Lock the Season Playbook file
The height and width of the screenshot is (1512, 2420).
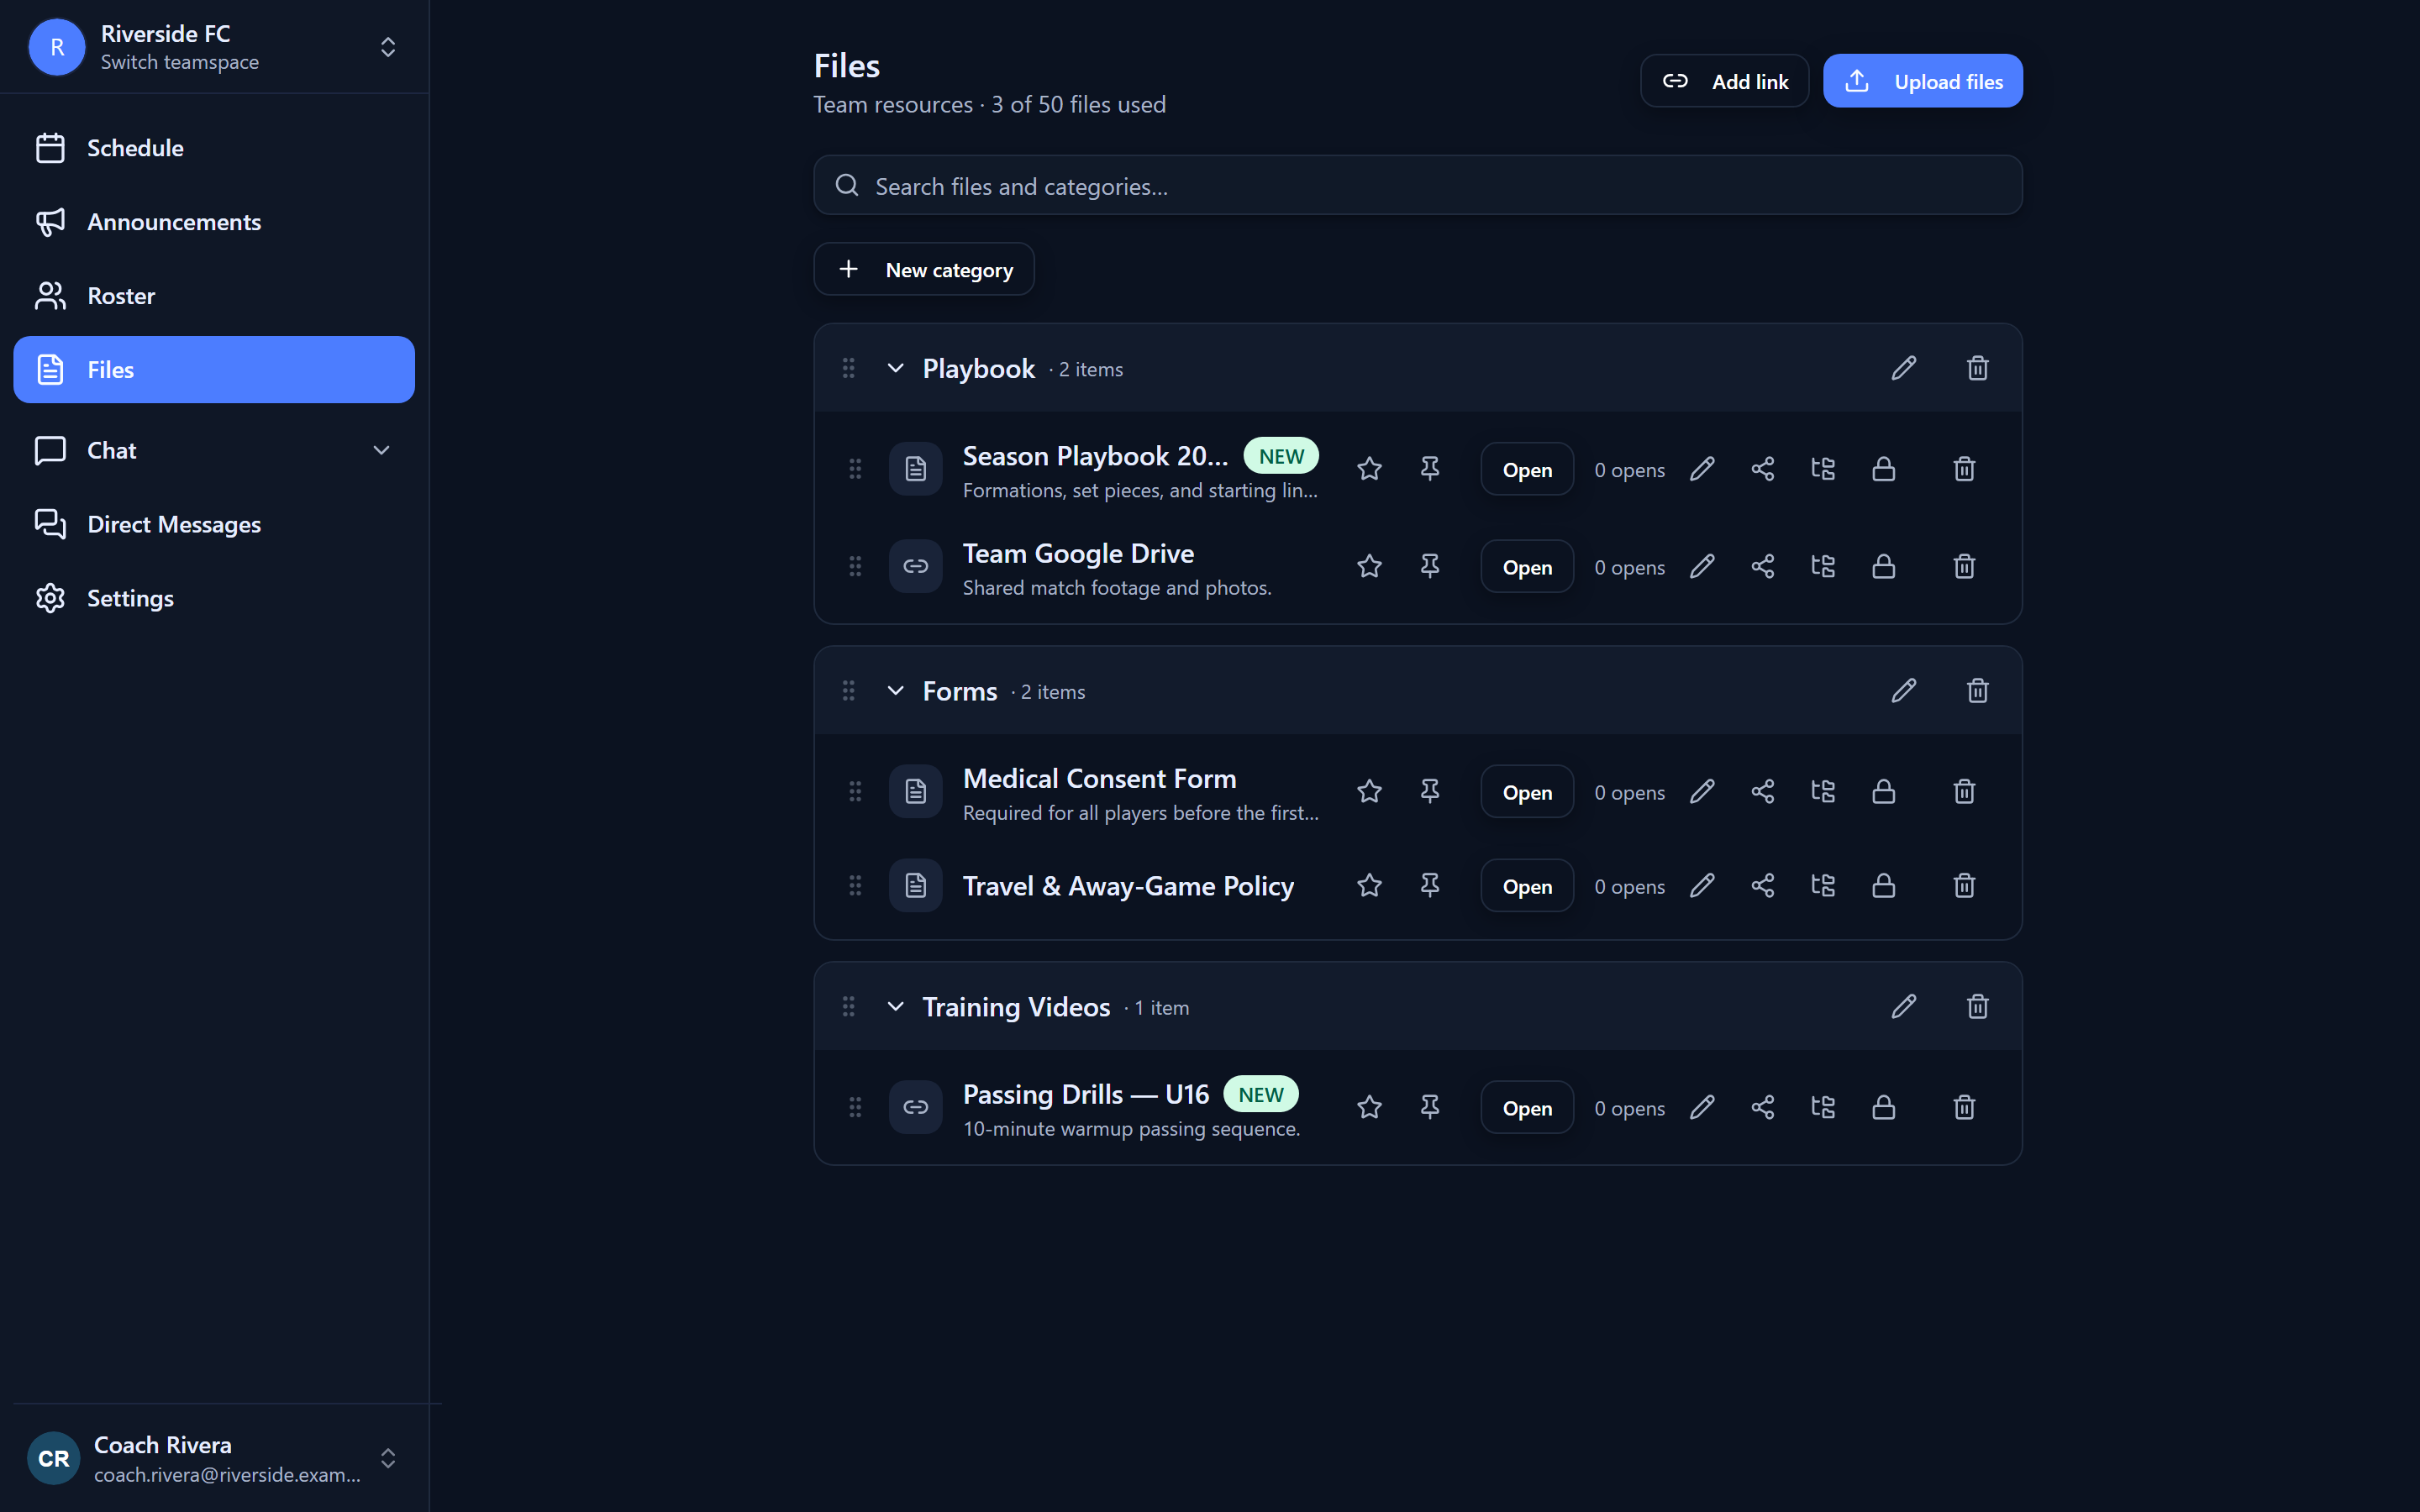coord(1884,469)
